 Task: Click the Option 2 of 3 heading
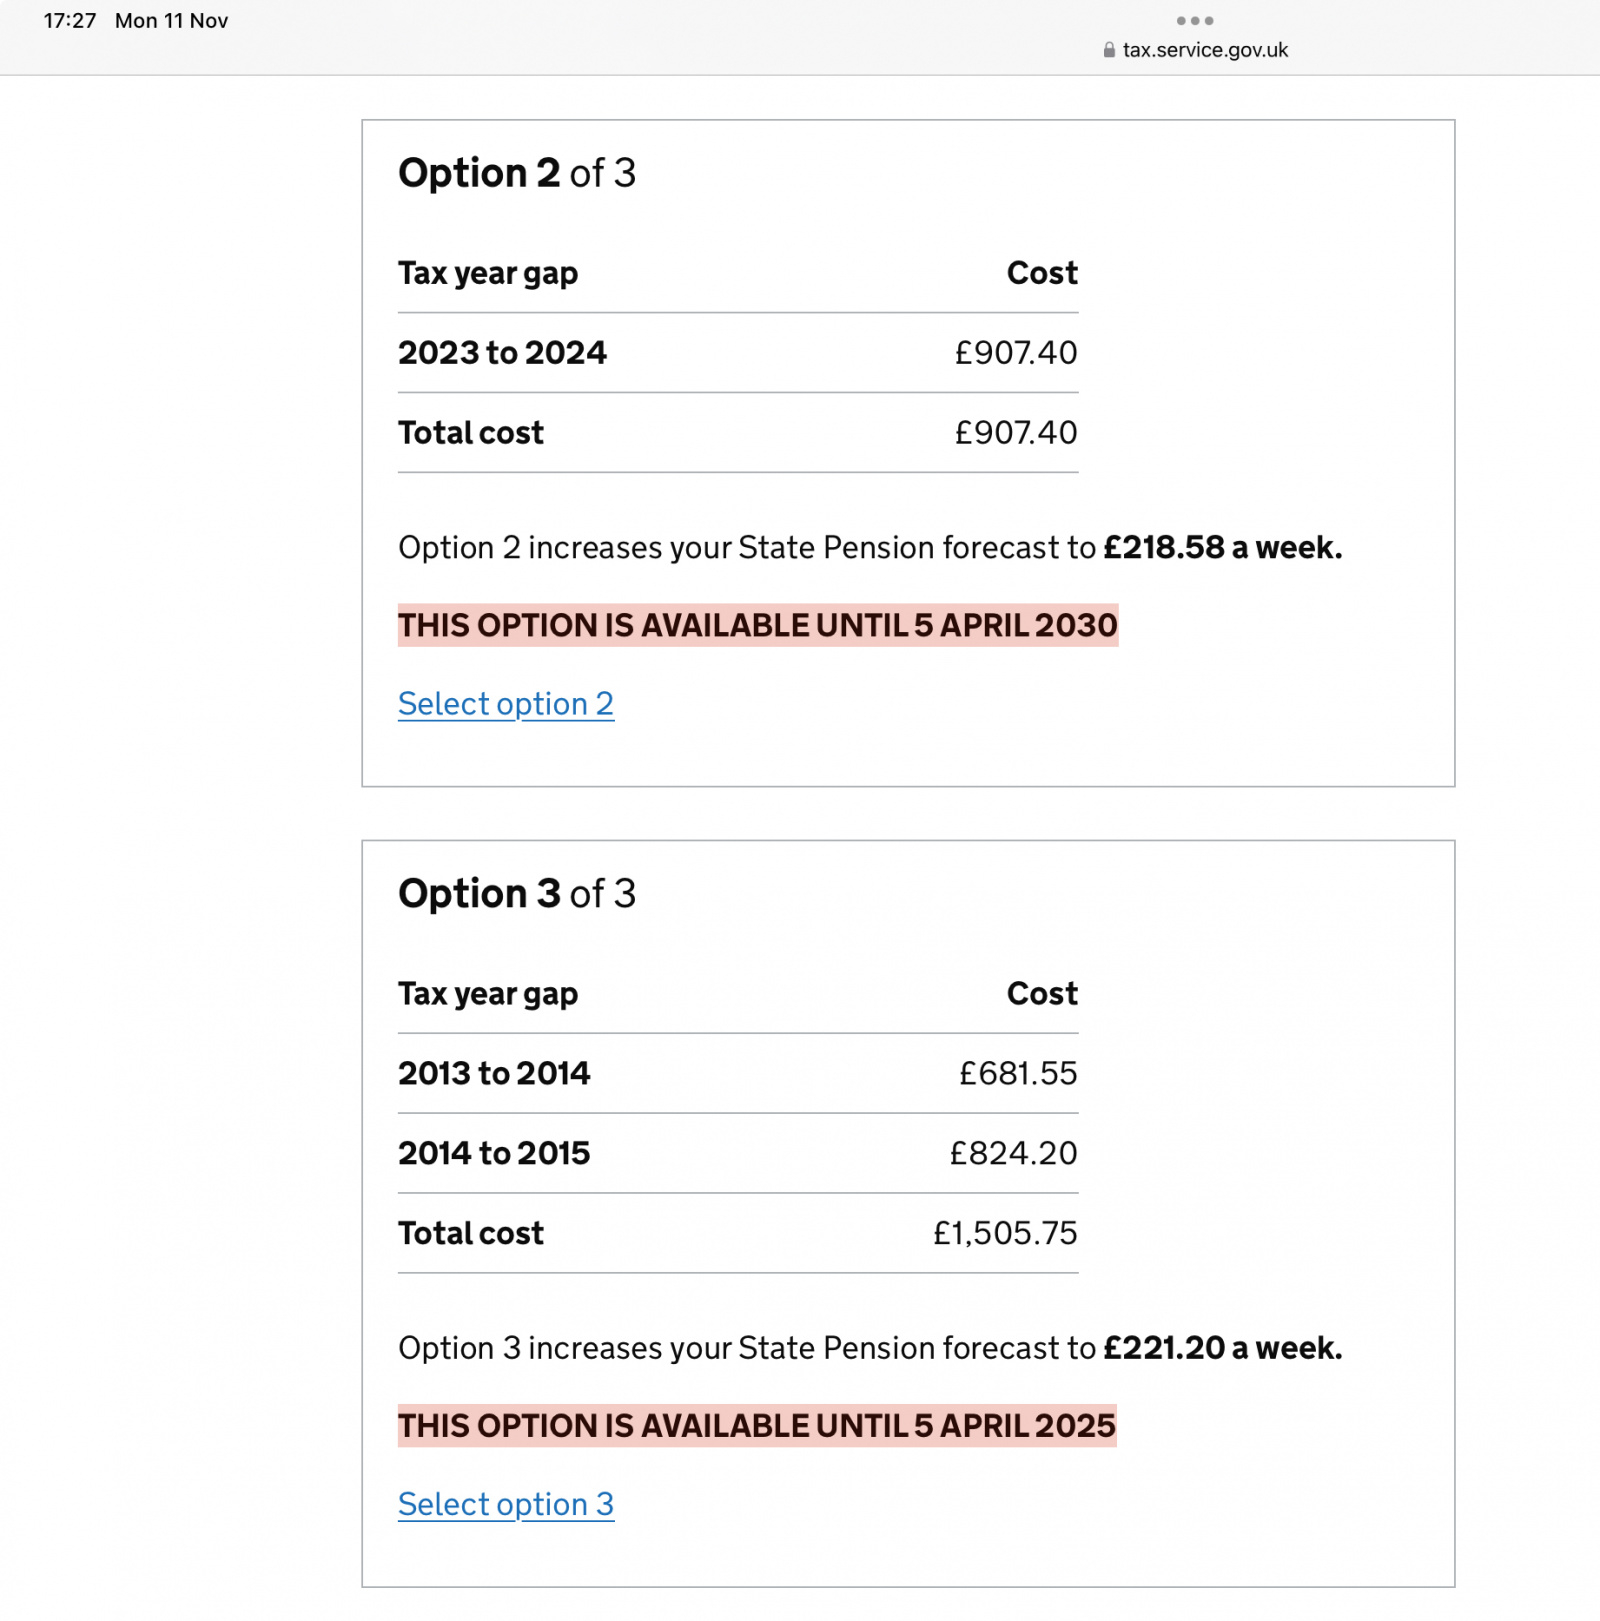pos(518,172)
